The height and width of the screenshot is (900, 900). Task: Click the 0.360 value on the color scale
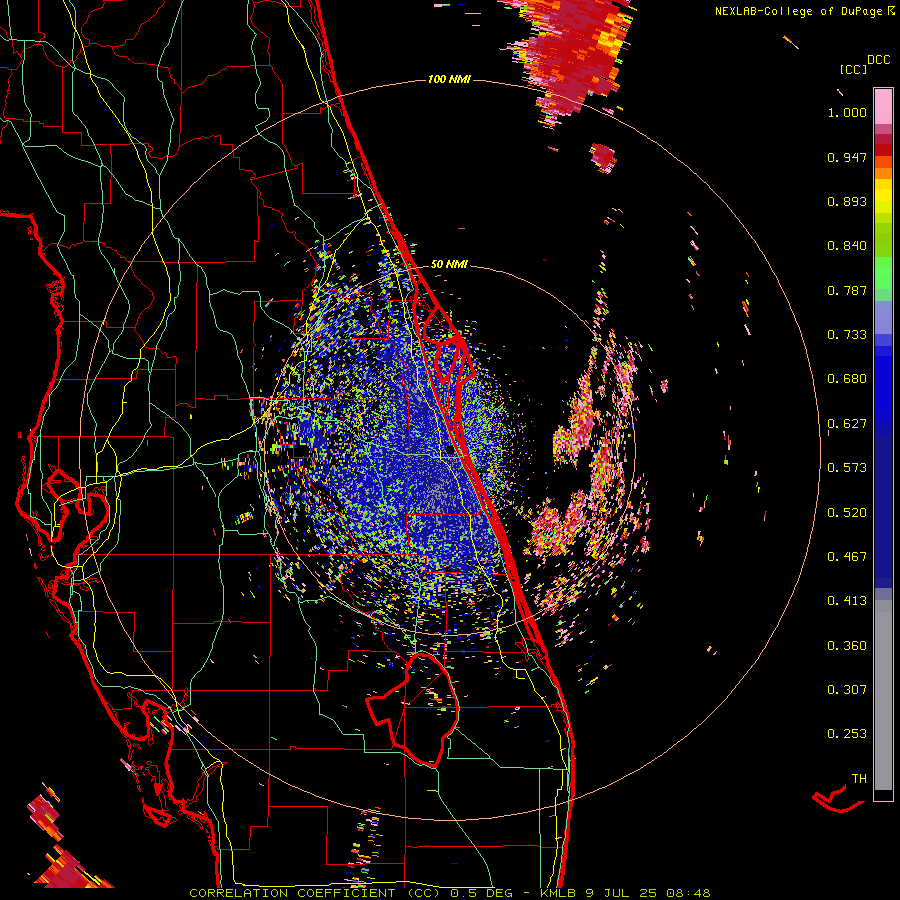(847, 646)
